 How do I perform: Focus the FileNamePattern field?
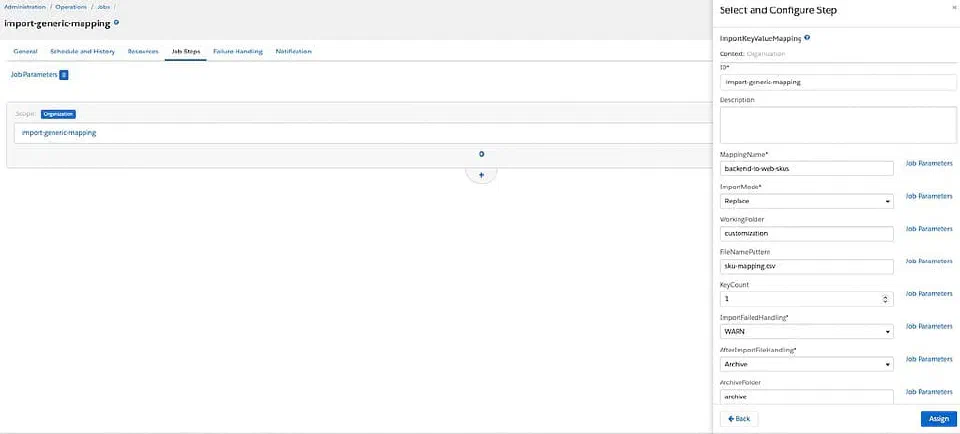806,266
